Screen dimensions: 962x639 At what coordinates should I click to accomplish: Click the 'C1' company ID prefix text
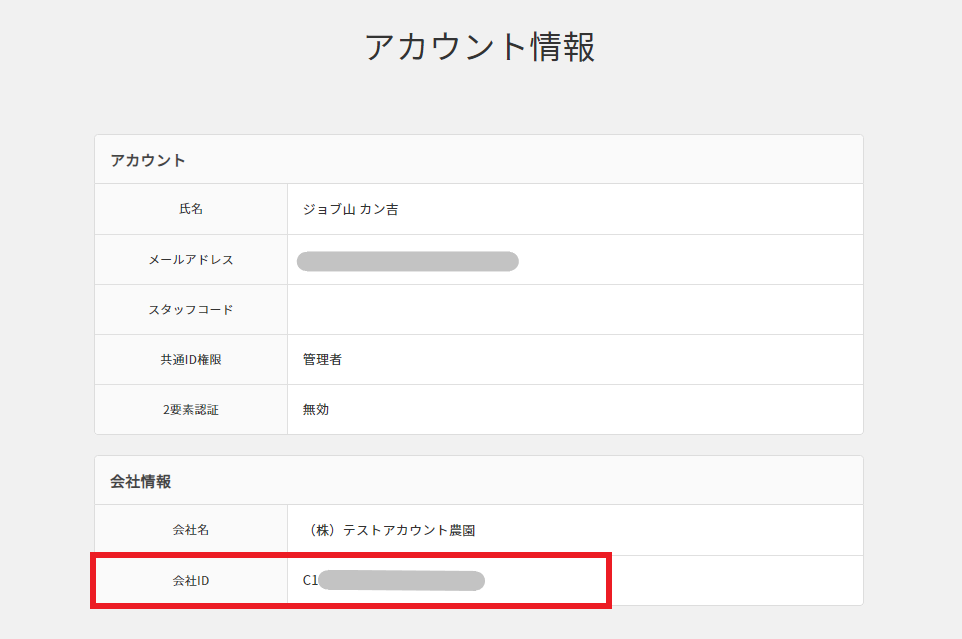(310, 581)
